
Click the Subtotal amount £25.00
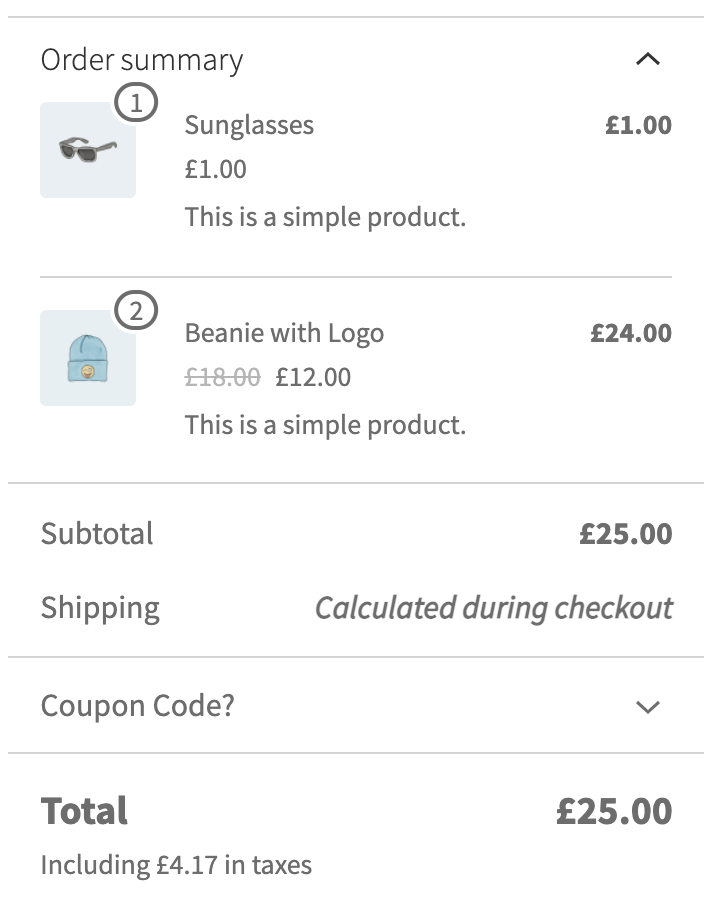pyautogui.click(x=625, y=533)
